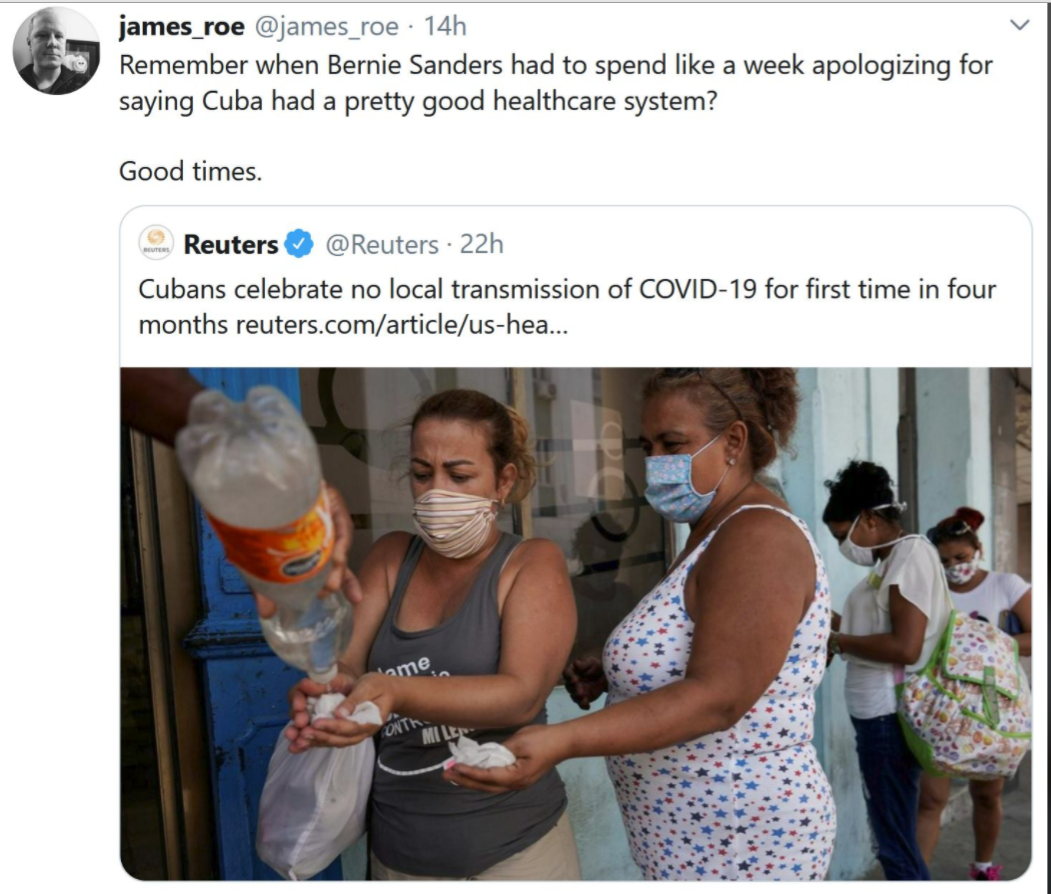Click the 'Good times.' line of the tweet
Viewport: 1051px width, 894px height.
pyautogui.click(x=190, y=172)
